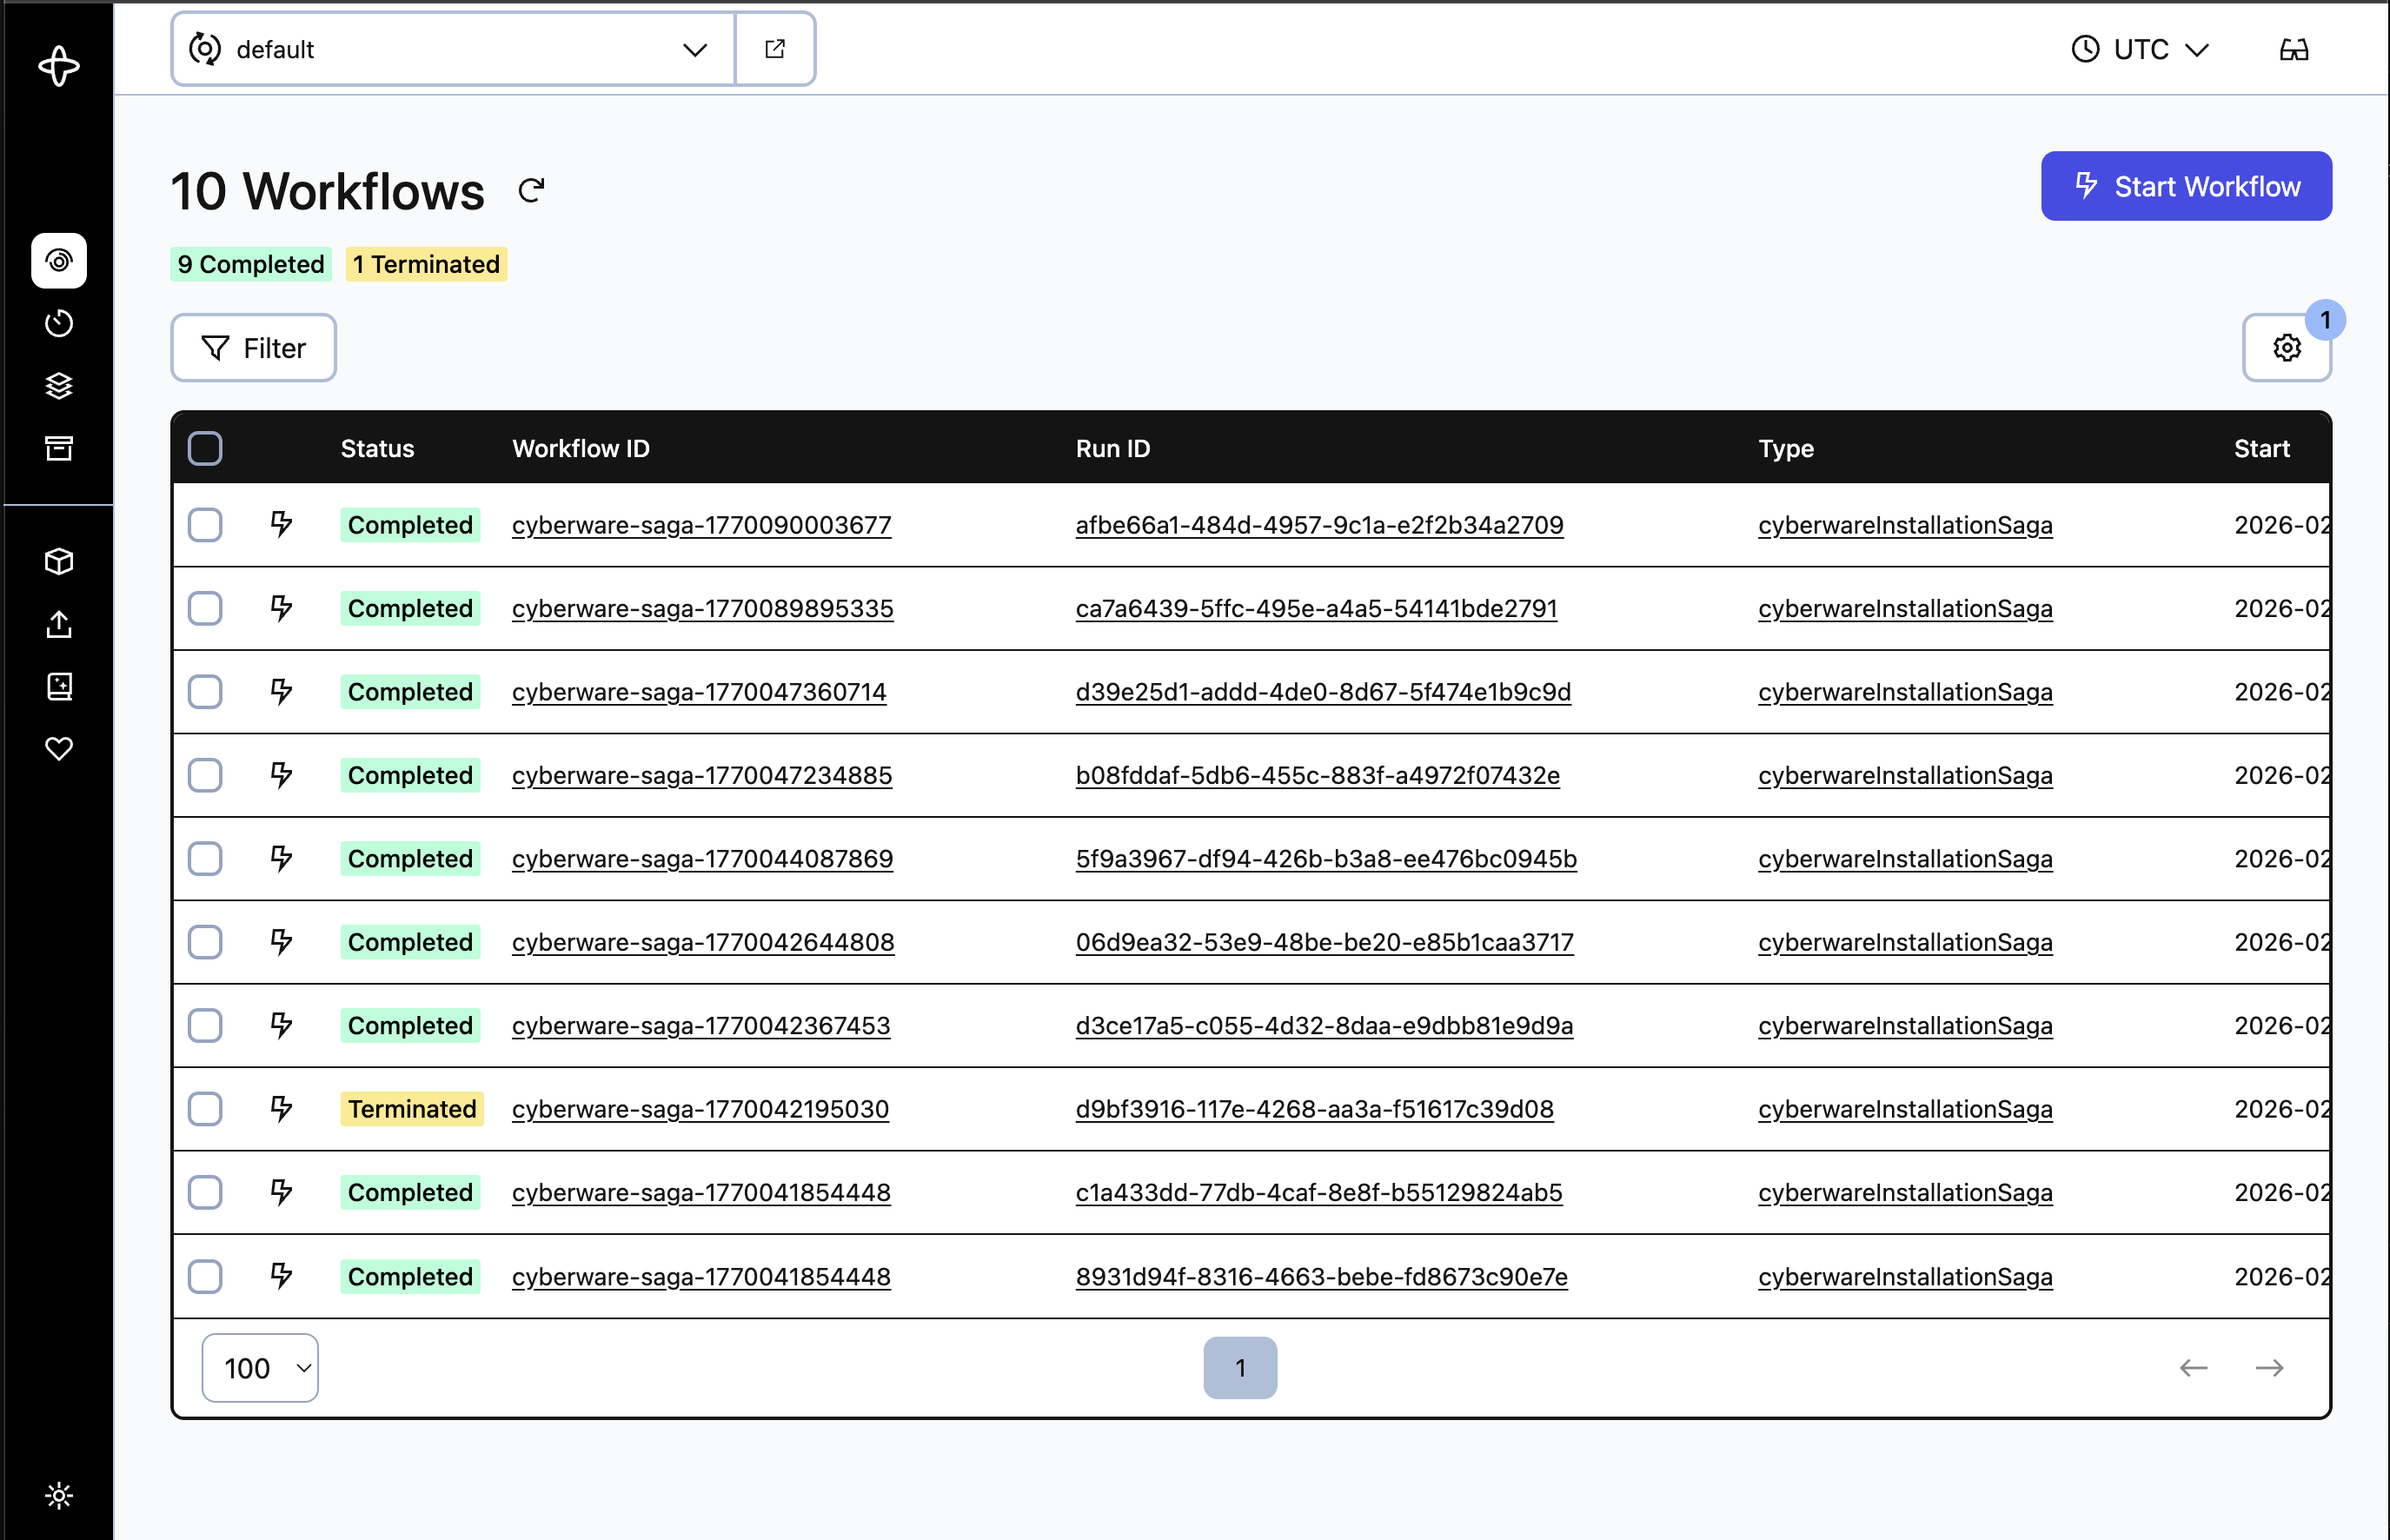Select the Namespaces cube icon

tap(60, 561)
